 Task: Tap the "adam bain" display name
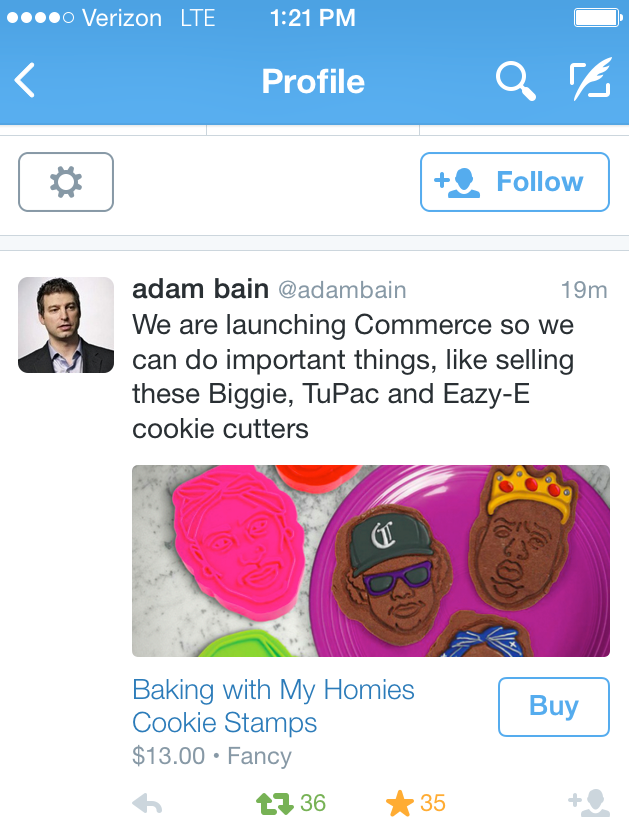[x=200, y=290]
